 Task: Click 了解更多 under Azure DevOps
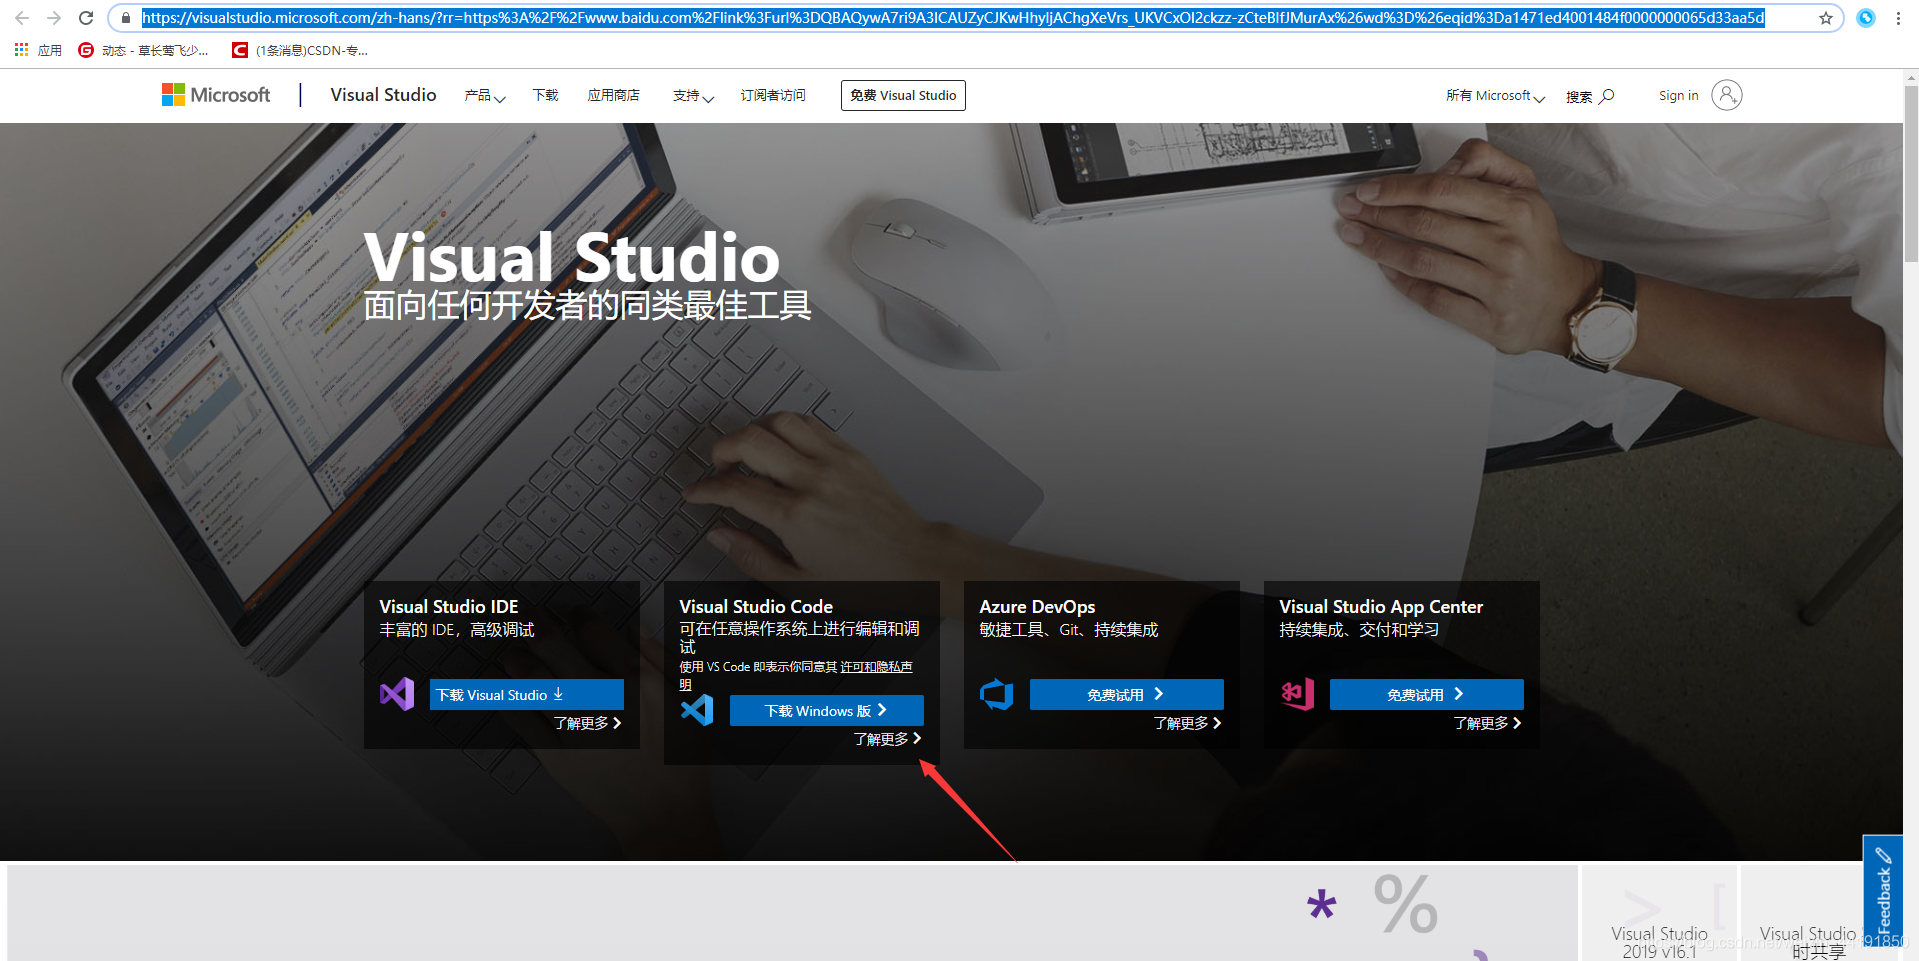1188,723
